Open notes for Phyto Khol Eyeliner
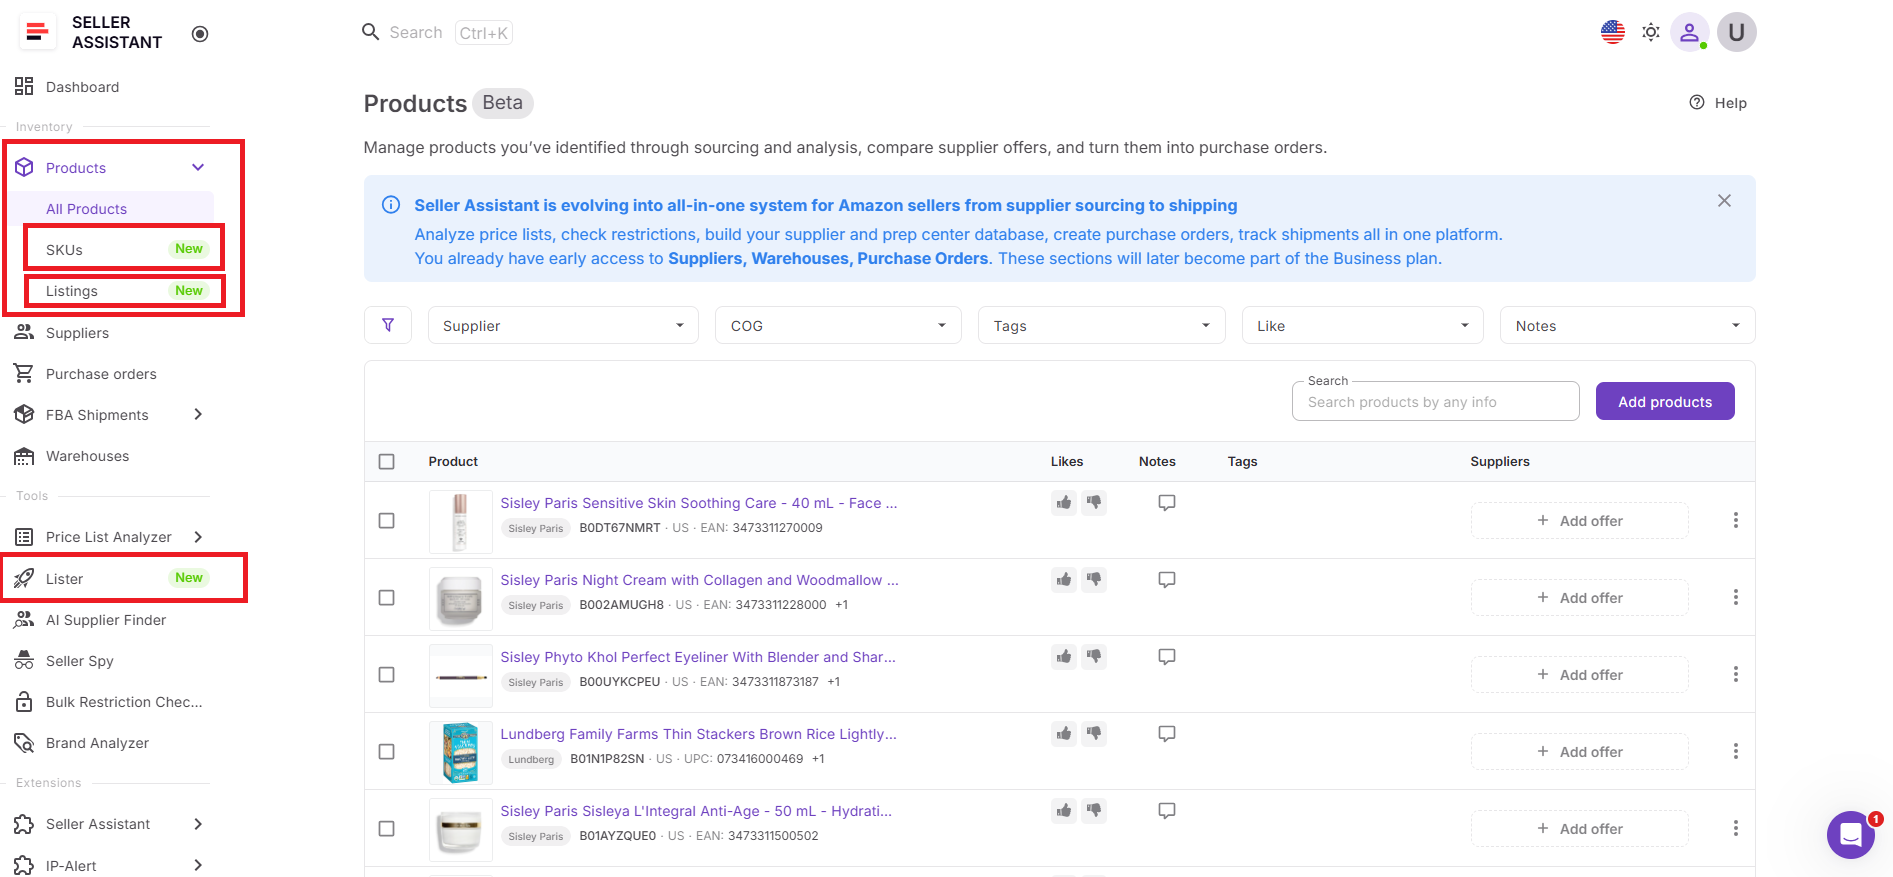 coord(1166,657)
